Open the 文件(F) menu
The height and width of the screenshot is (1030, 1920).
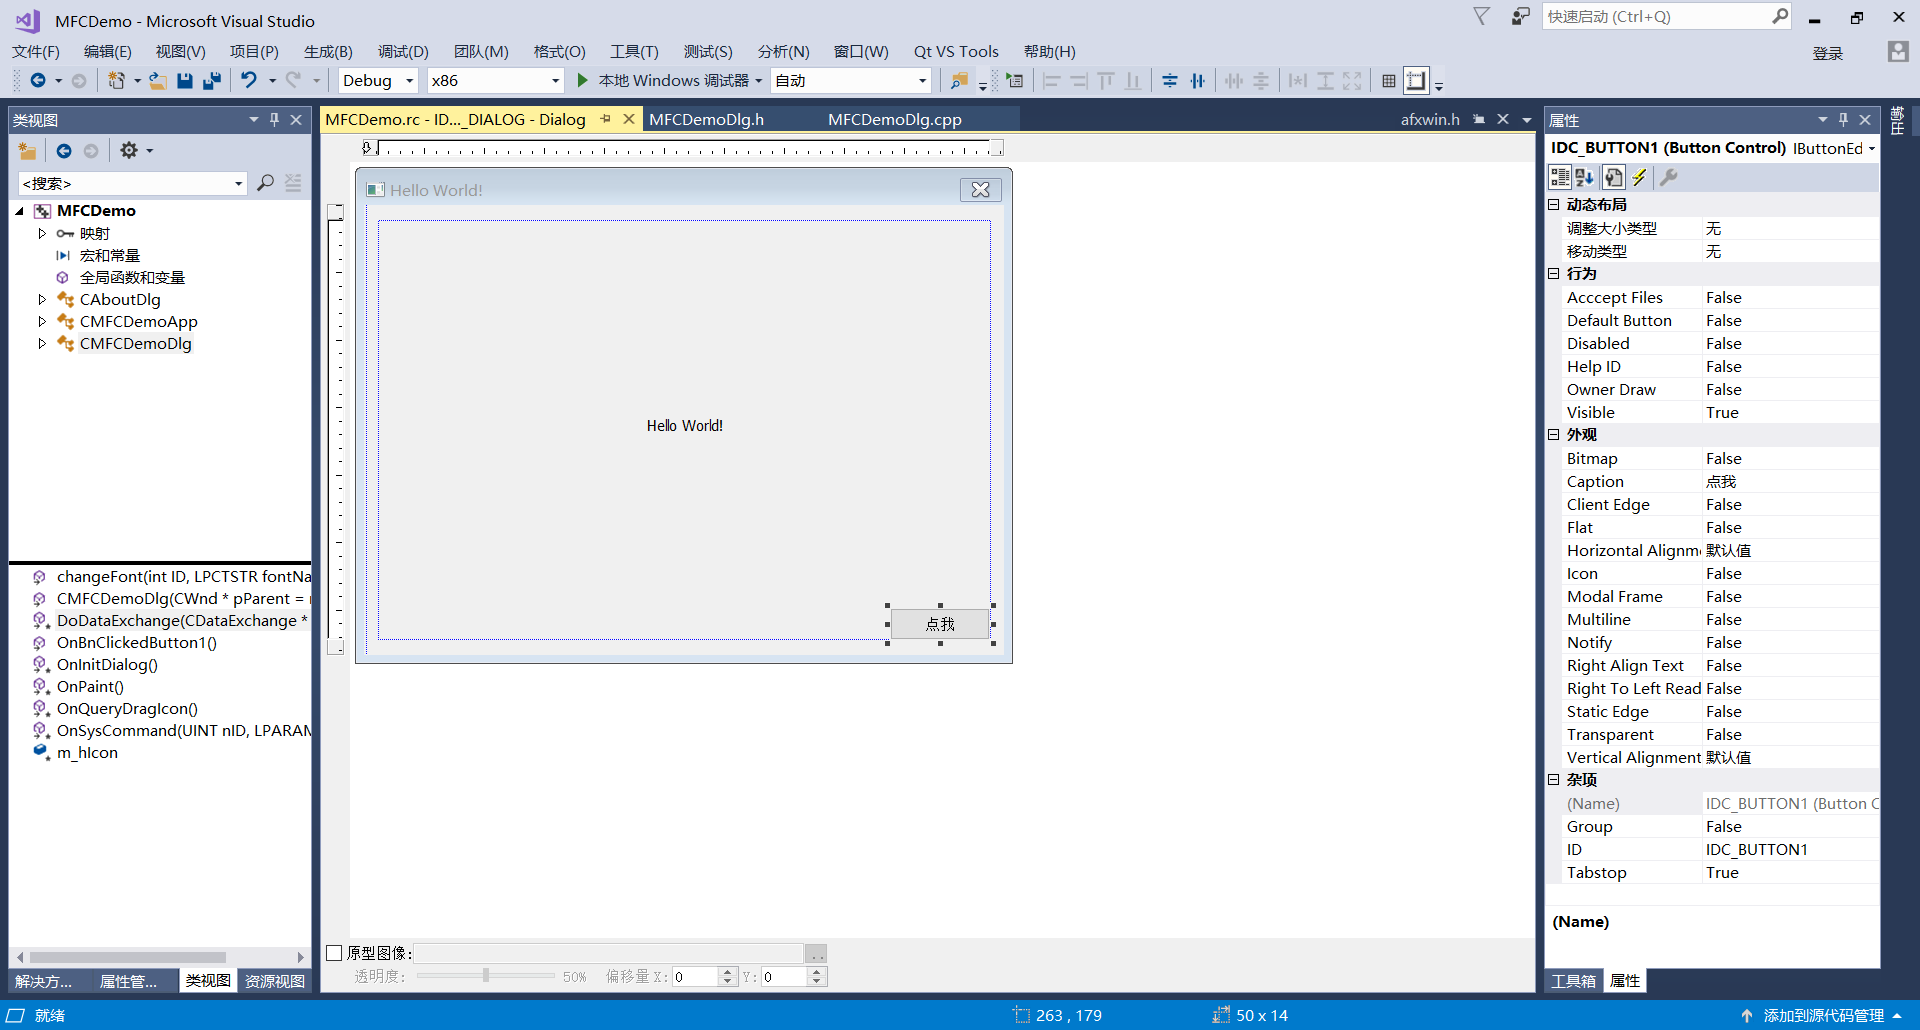36,52
